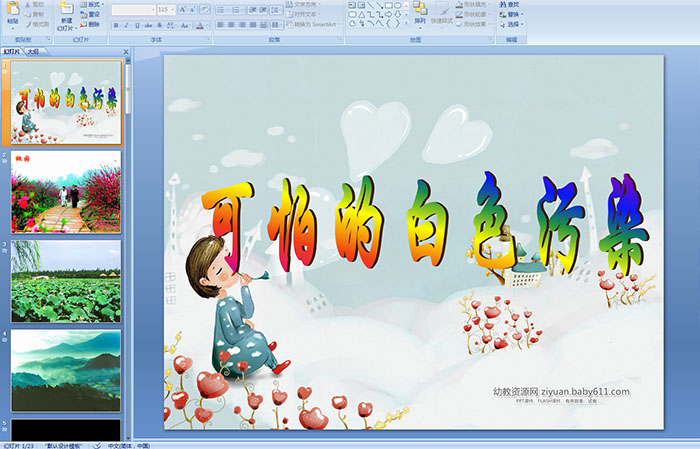Click Shape Outline (形状轮廓)
Viewport: 700px width, 449px height.
point(472,14)
